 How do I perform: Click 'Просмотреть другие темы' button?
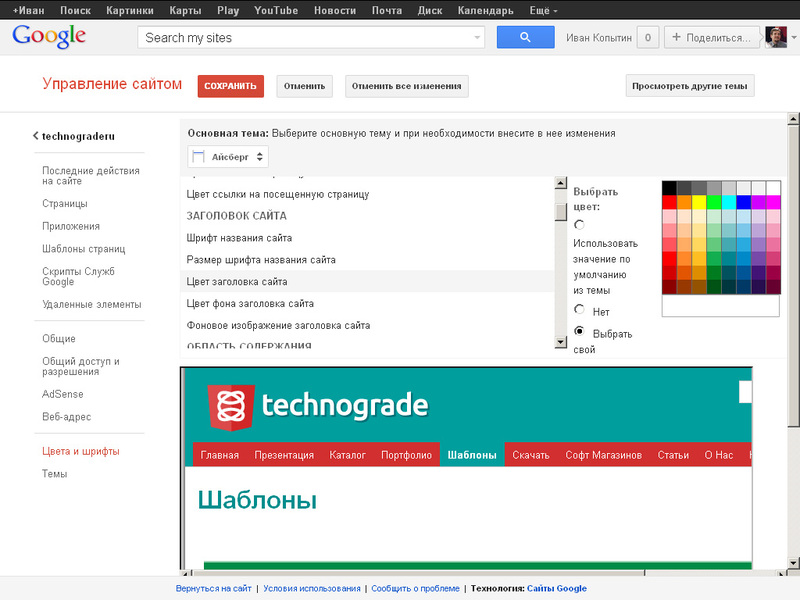(690, 86)
